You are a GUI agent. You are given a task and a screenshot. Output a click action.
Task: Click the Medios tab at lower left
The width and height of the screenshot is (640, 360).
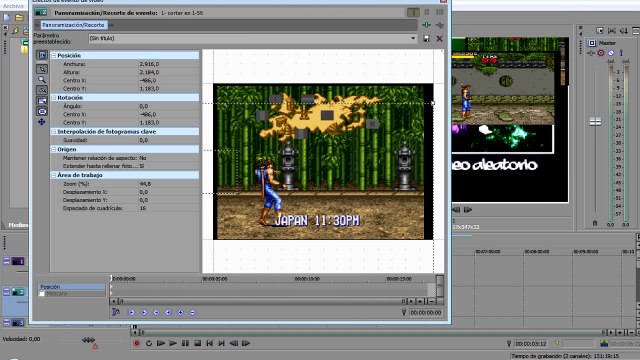click(18, 225)
